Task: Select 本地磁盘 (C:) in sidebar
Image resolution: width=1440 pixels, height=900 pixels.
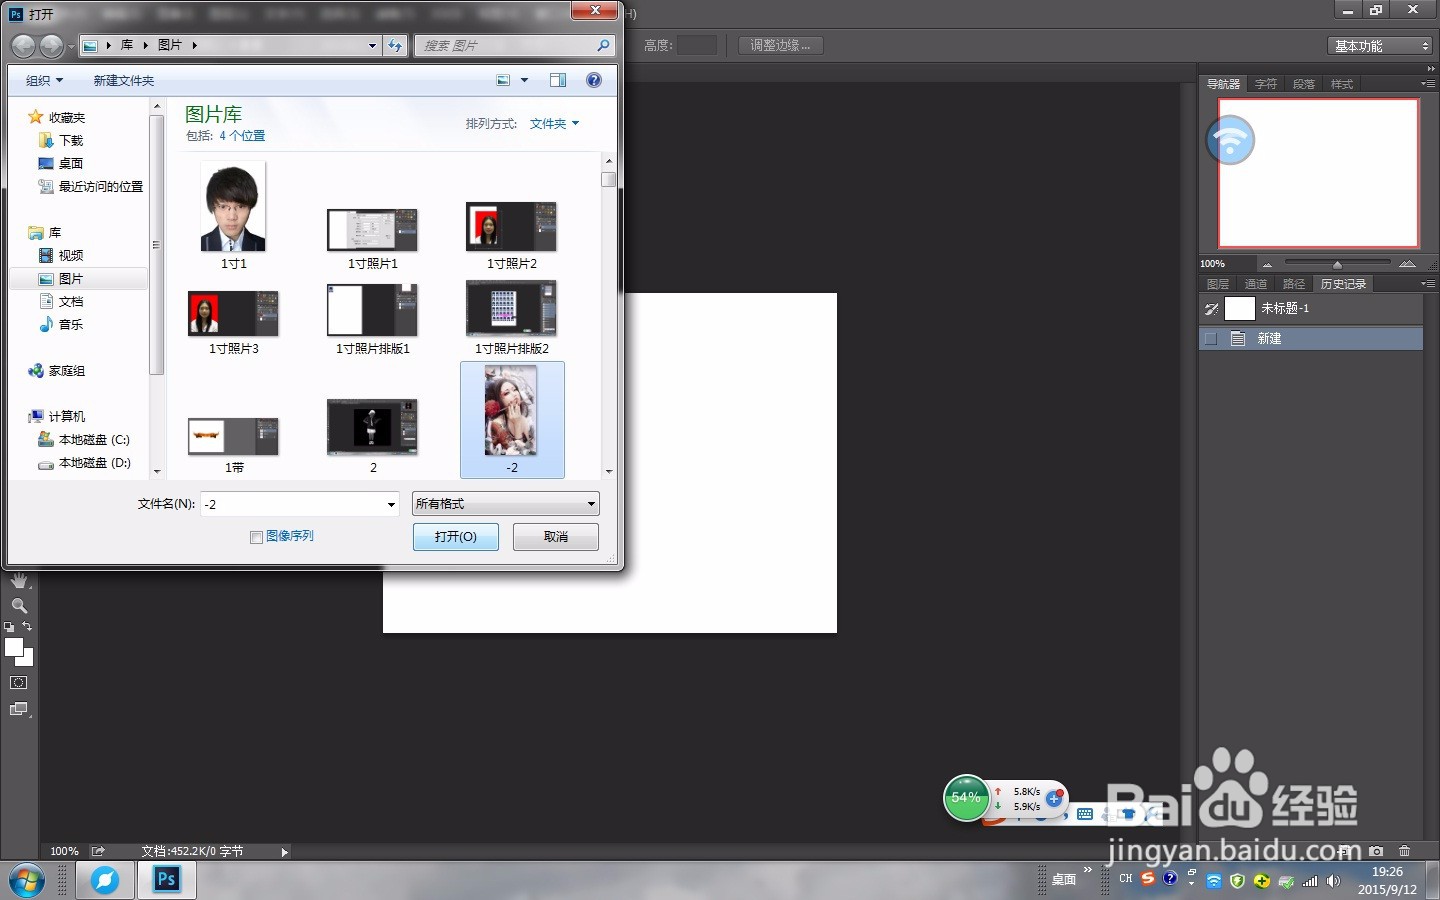Action: (94, 440)
